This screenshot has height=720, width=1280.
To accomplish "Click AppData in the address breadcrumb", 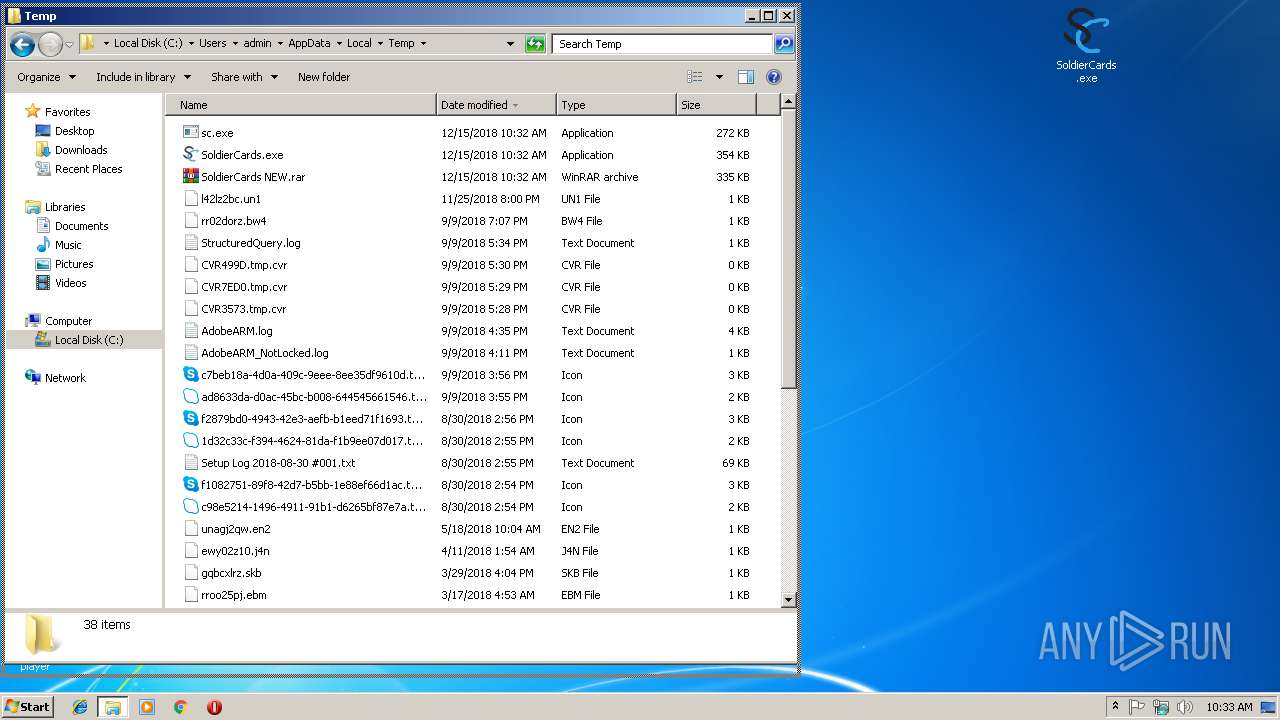I will pos(309,44).
